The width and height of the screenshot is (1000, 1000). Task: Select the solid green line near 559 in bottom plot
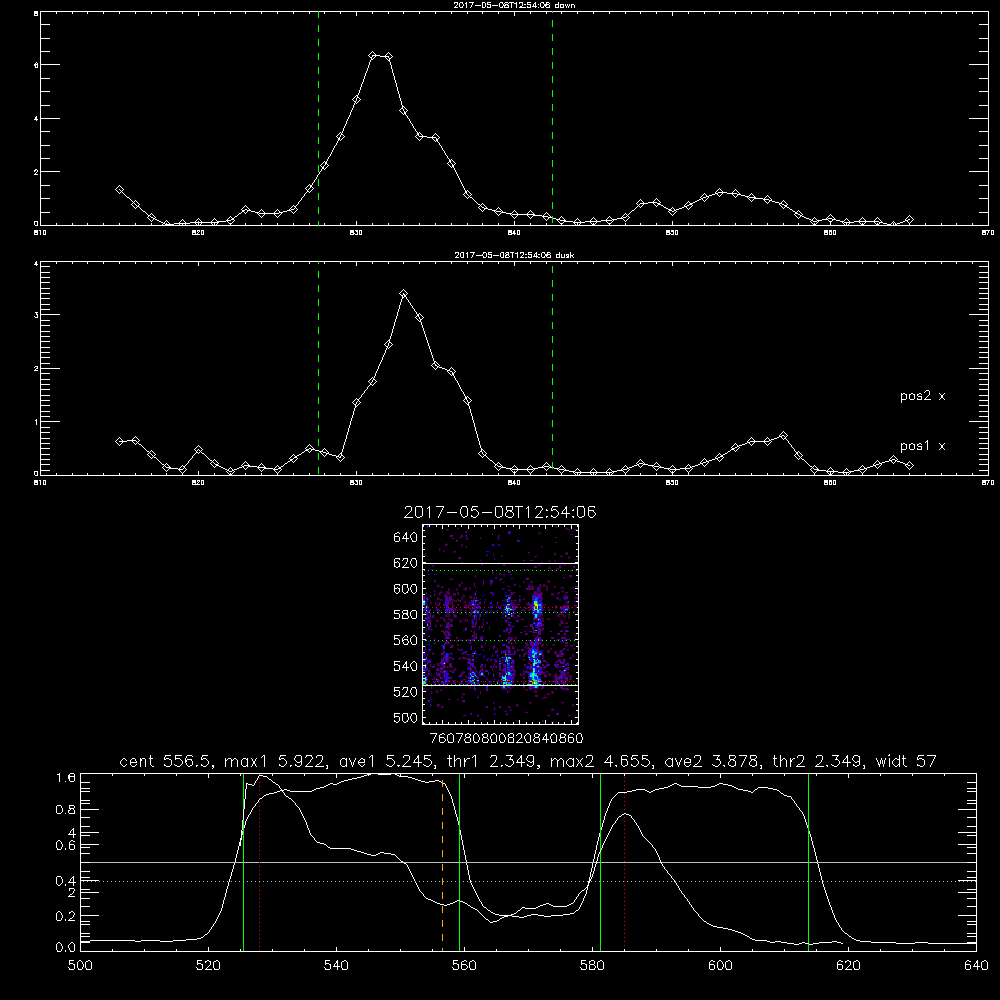click(x=459, y=862)
